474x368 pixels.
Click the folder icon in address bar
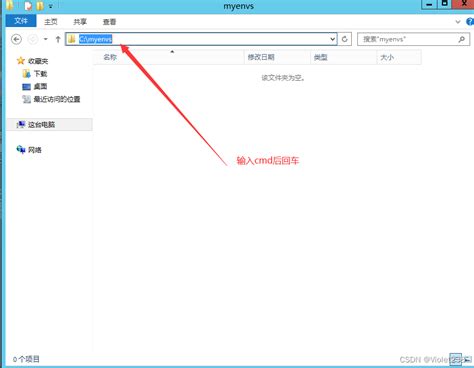72,39
